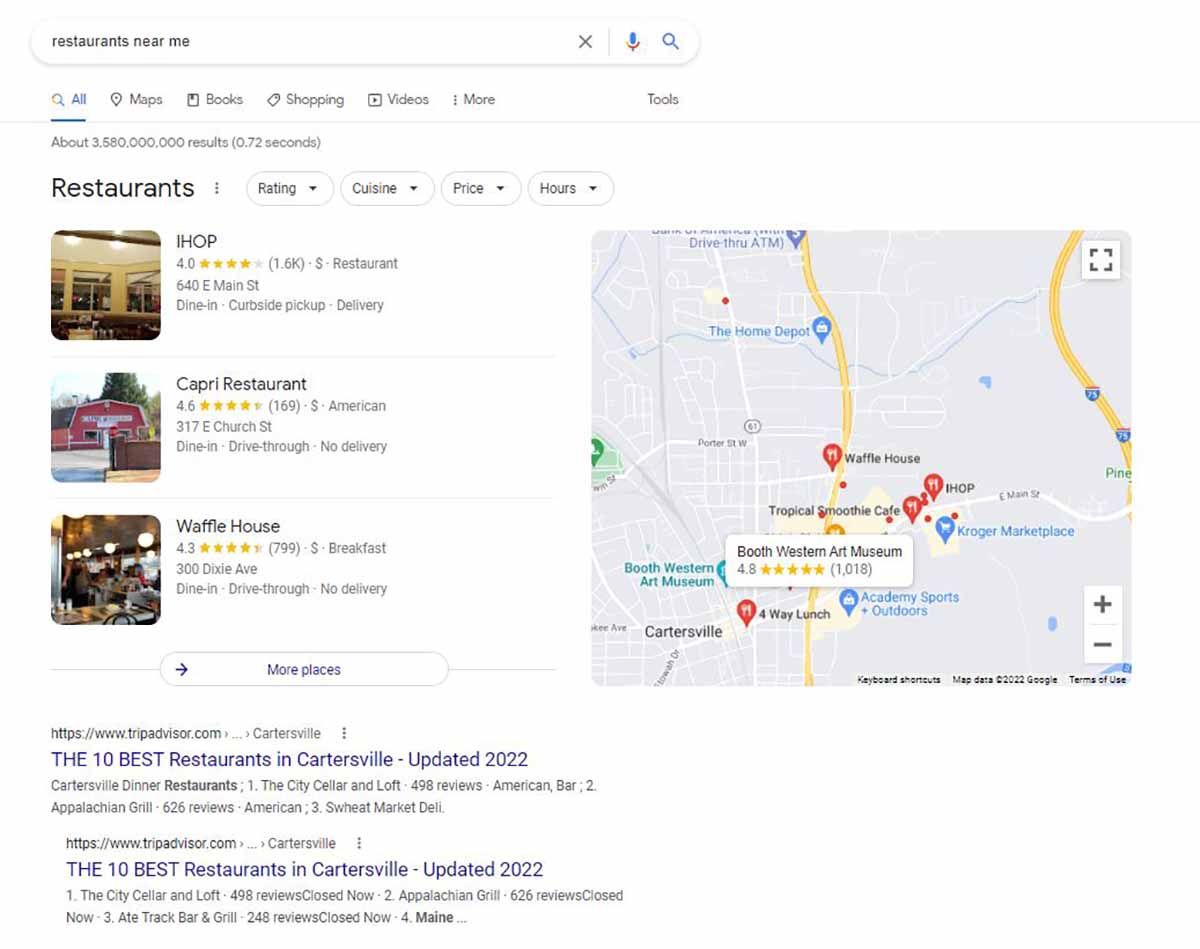This screenshot has height=949, width=1200.
Task: Select the 4 Way Lunch map pin
Action: tap(746, 613)
